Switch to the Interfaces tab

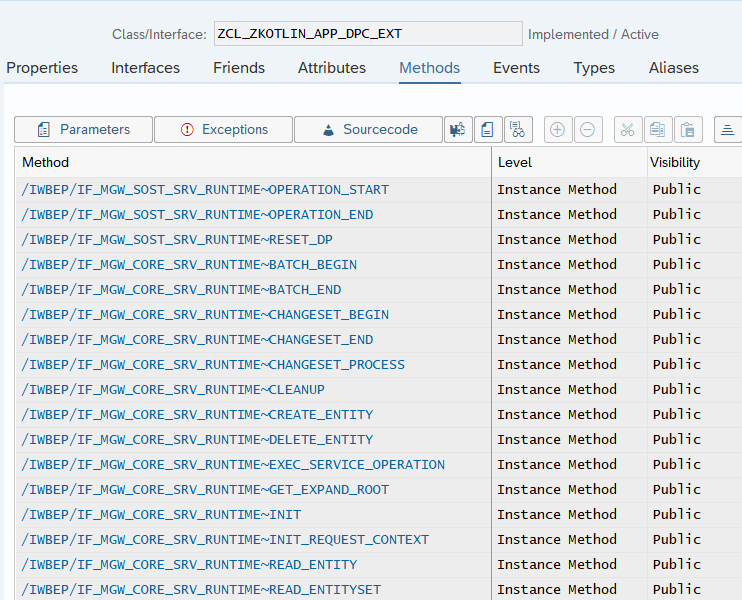[x=145, y=68]
